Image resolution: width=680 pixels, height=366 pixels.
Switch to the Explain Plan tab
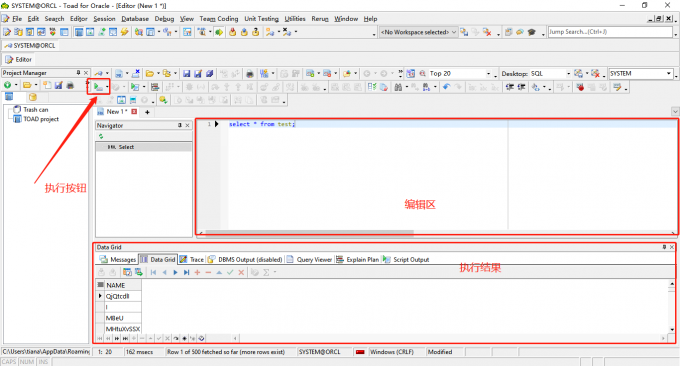[358, 259]
